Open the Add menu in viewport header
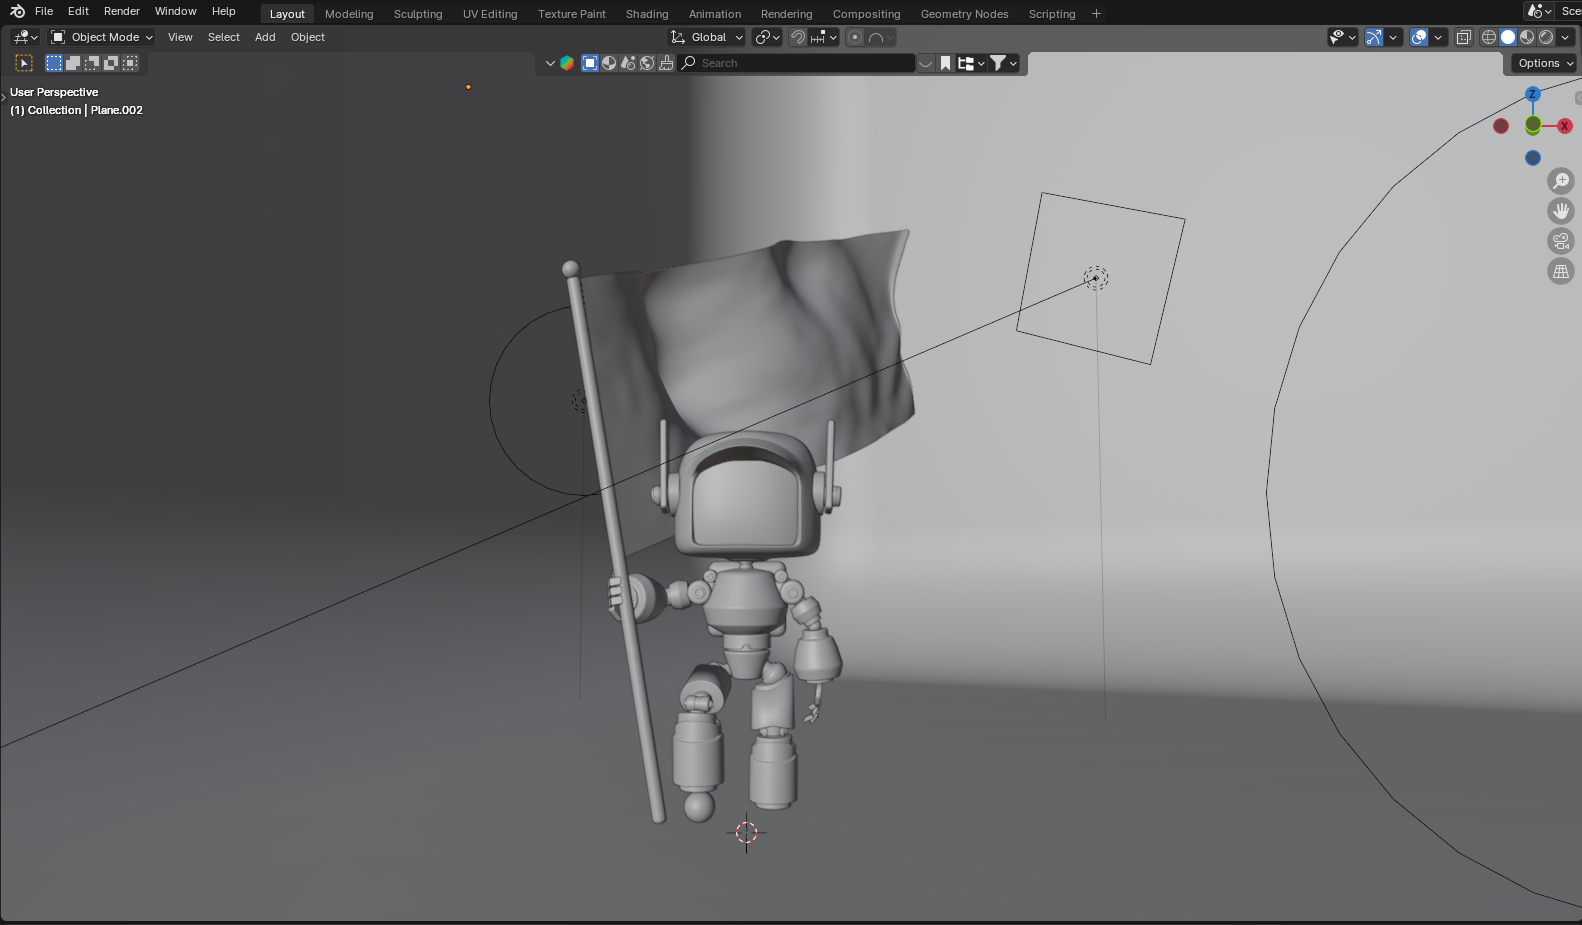The height and width of the screenshot is (925, 1582). [x=265, y=37]
